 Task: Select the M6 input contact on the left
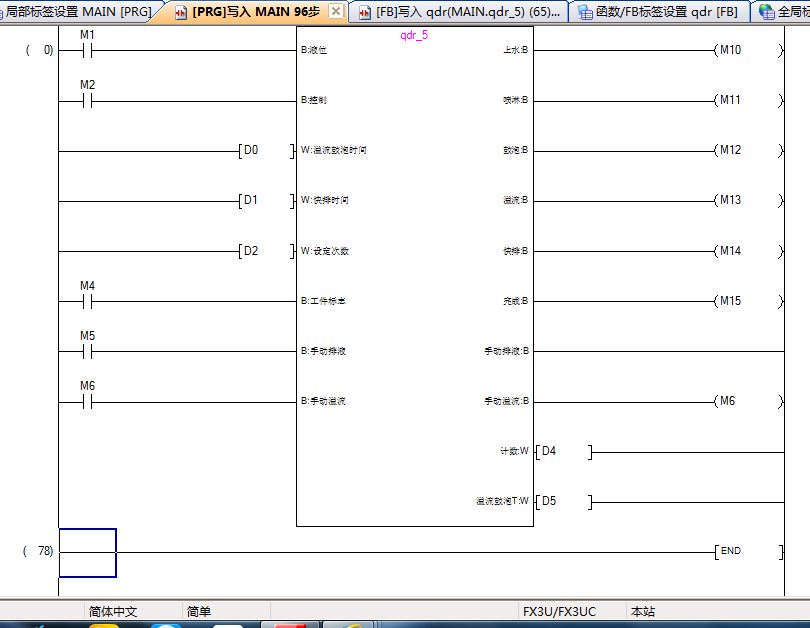click(x=87, y=401)
